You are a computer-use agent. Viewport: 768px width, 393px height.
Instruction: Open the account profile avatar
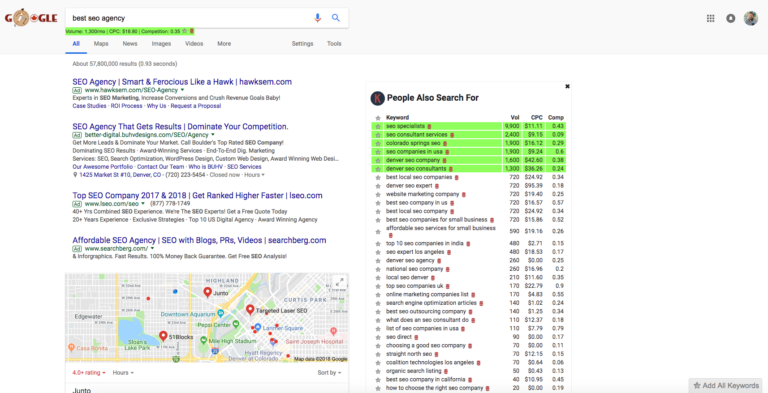coord(750,18)
